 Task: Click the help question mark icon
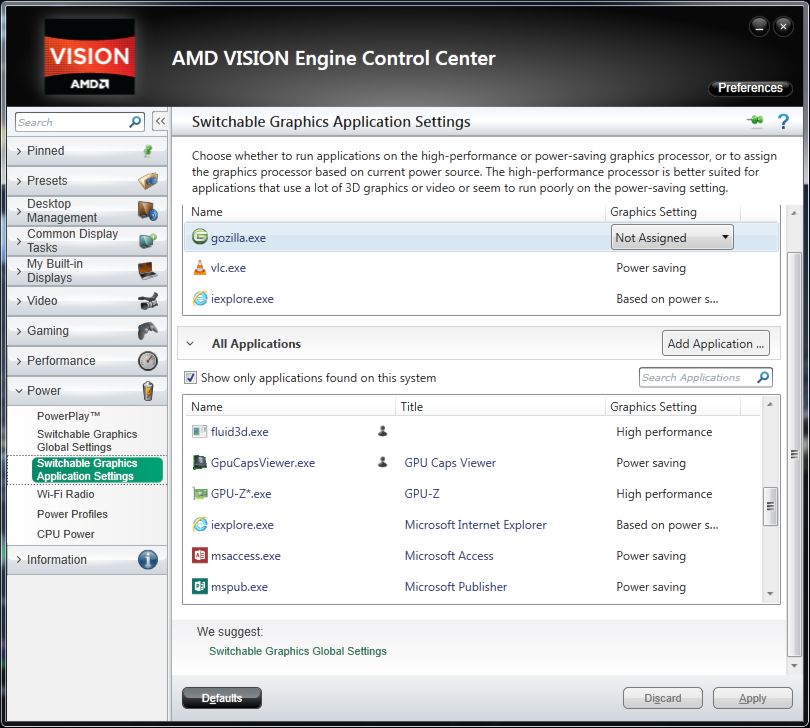click(783, 122)
